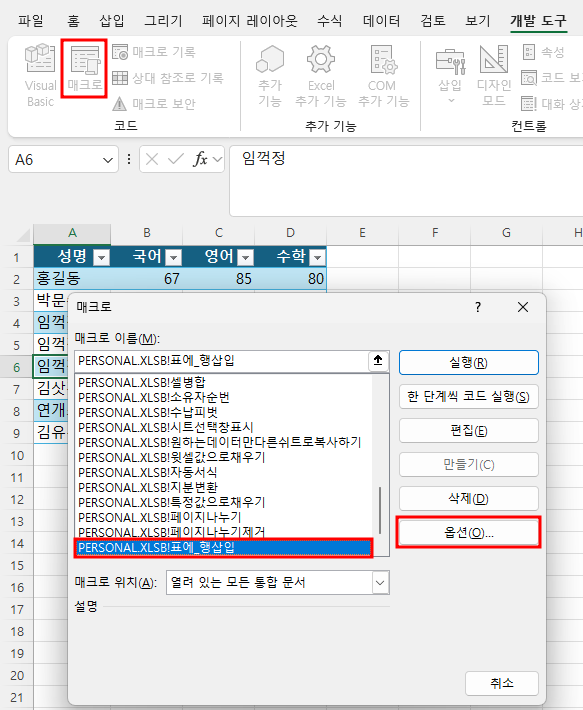This screenshot has width=583, height=710.
Task: Click the 삭제(D) delete button
Action: click(468, 499)
